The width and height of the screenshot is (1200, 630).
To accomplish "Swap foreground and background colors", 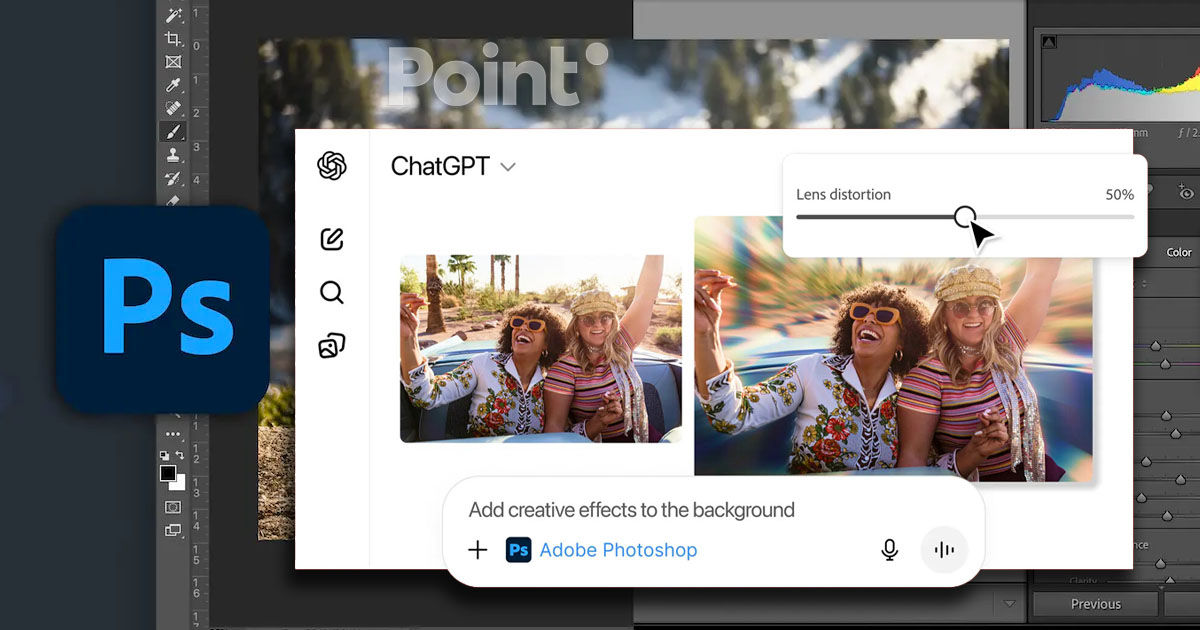I will point(180,455).
